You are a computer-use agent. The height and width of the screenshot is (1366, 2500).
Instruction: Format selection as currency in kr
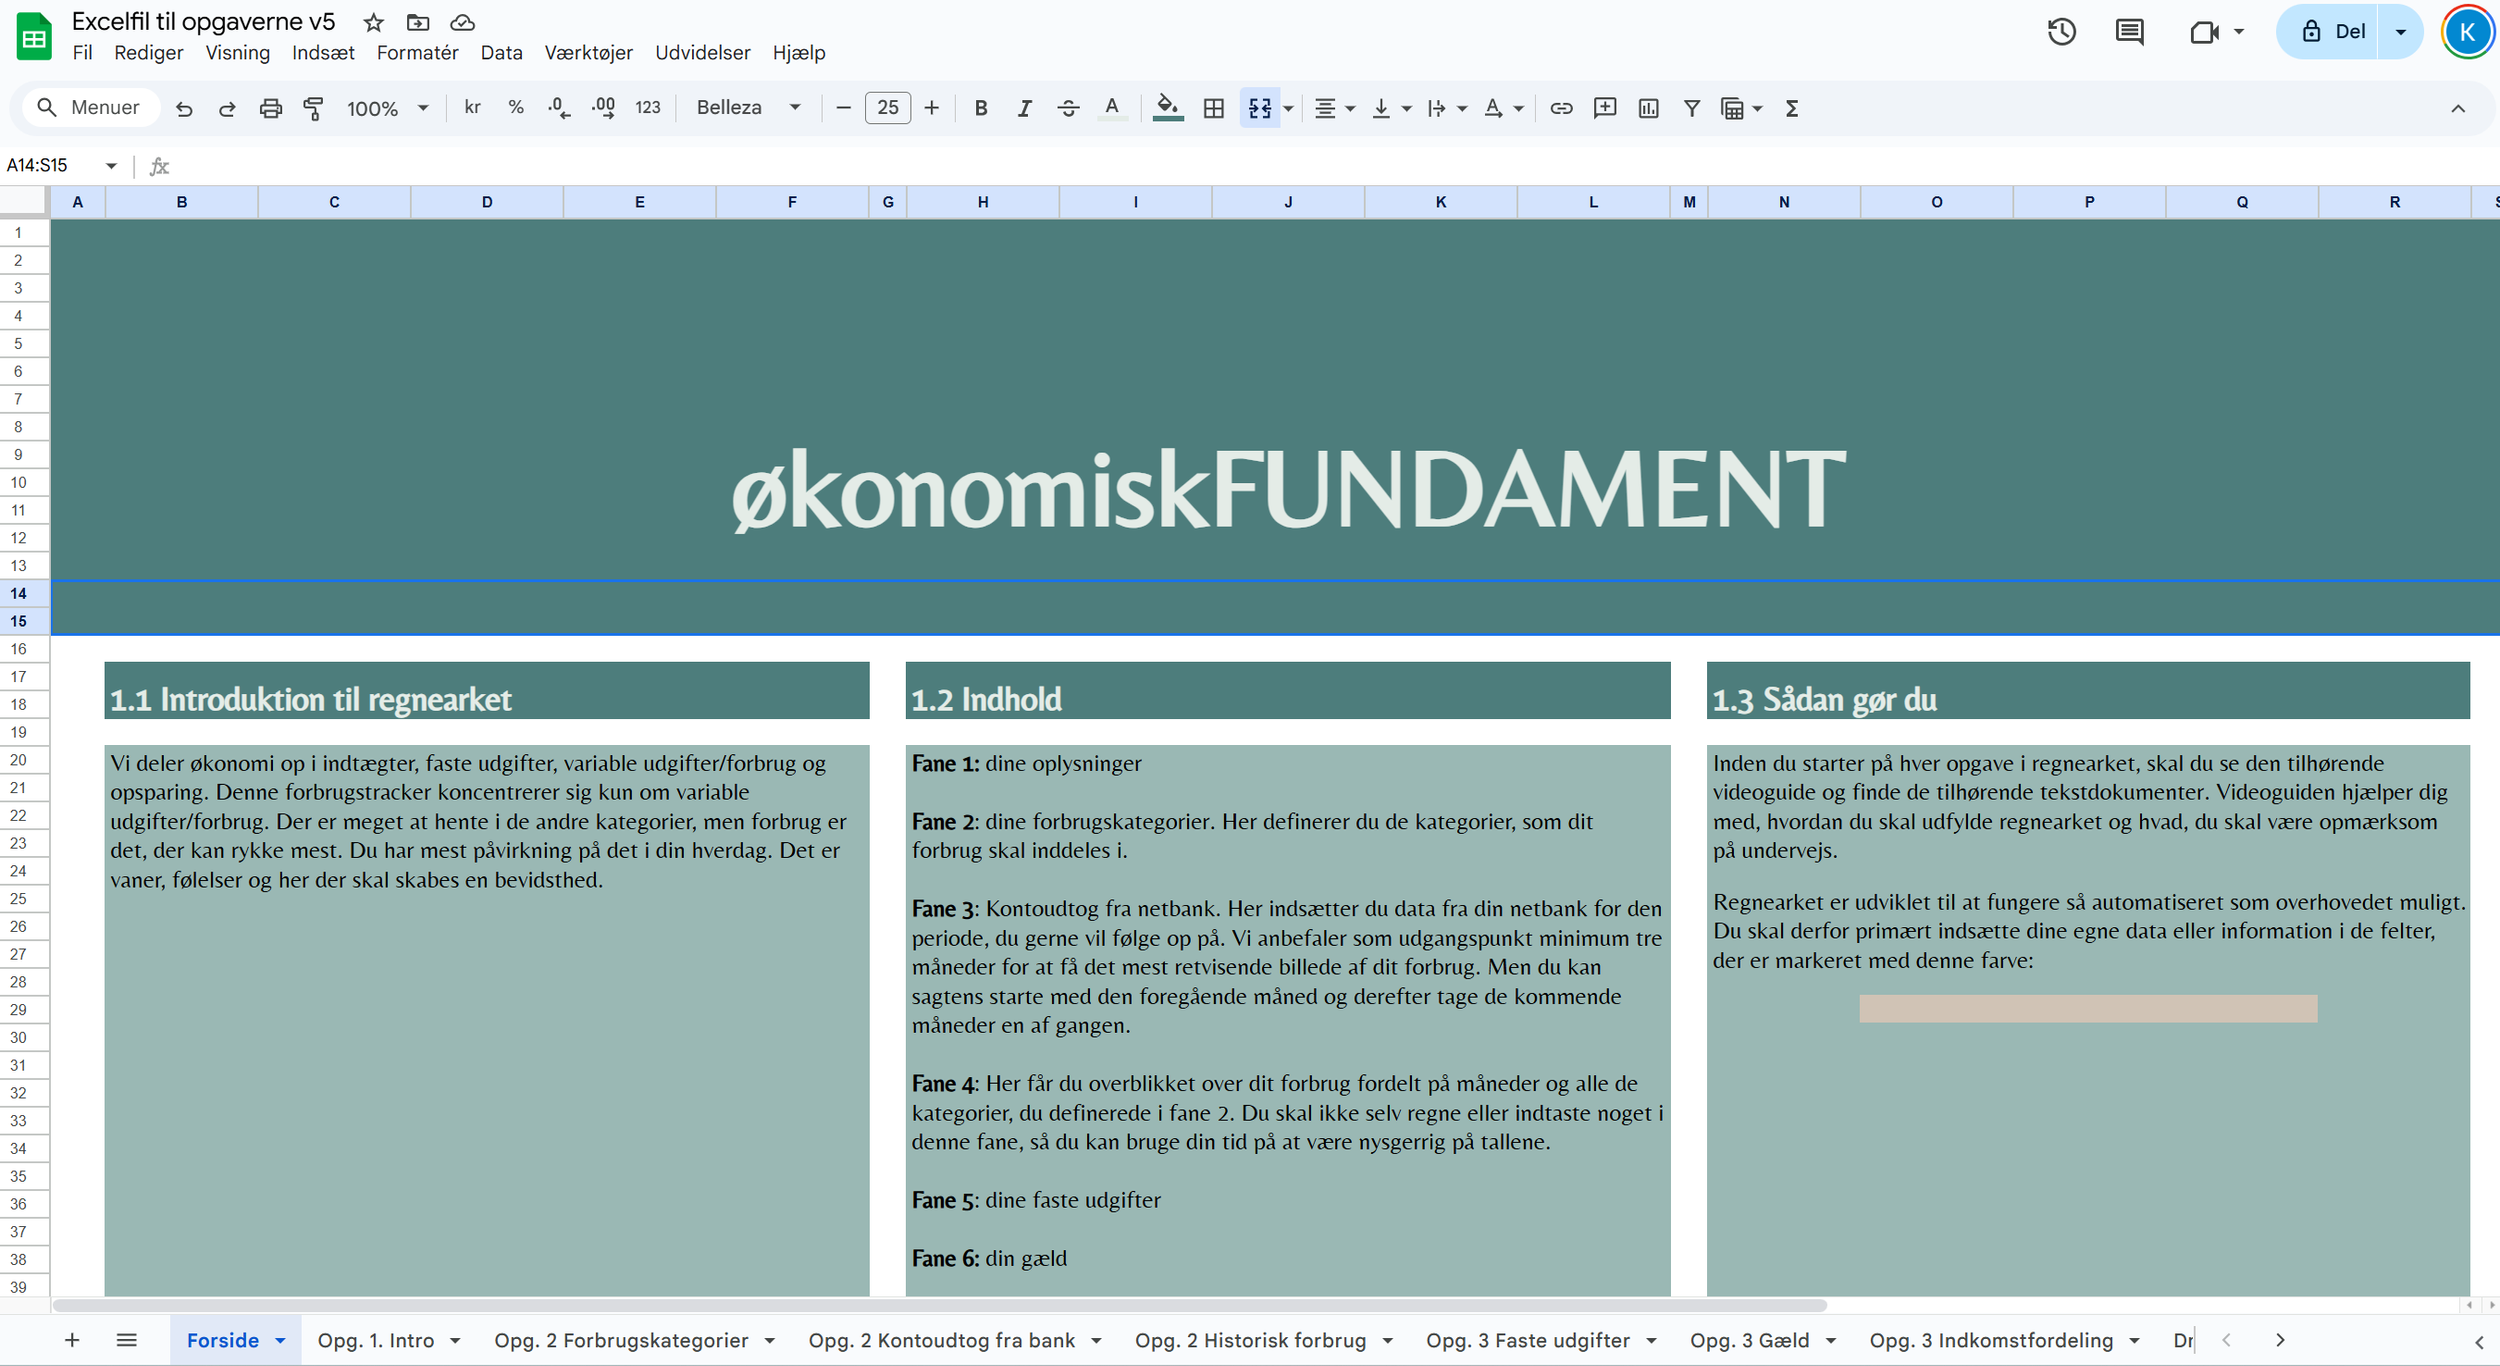(471, 107)
